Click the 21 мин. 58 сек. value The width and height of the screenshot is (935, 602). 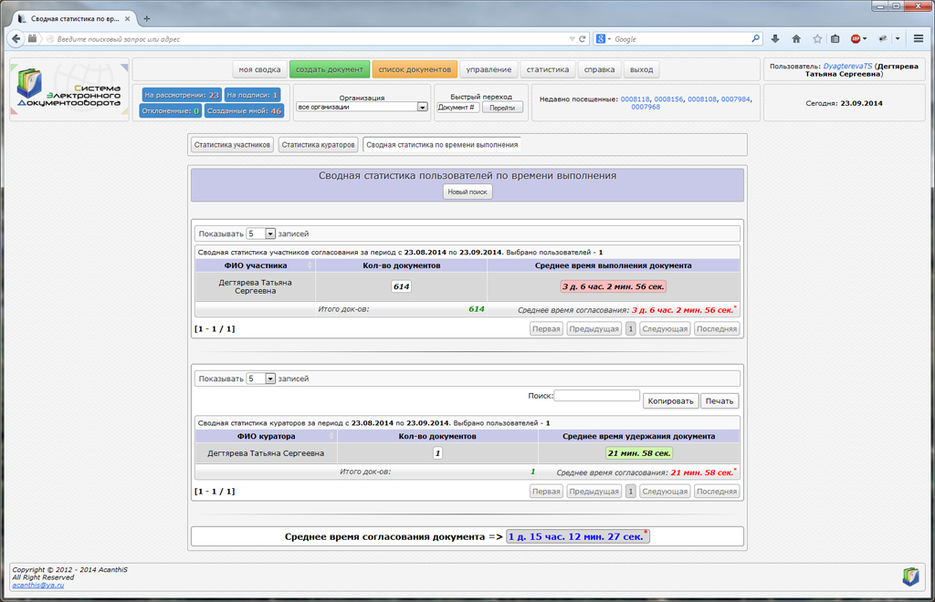(639, 454)
